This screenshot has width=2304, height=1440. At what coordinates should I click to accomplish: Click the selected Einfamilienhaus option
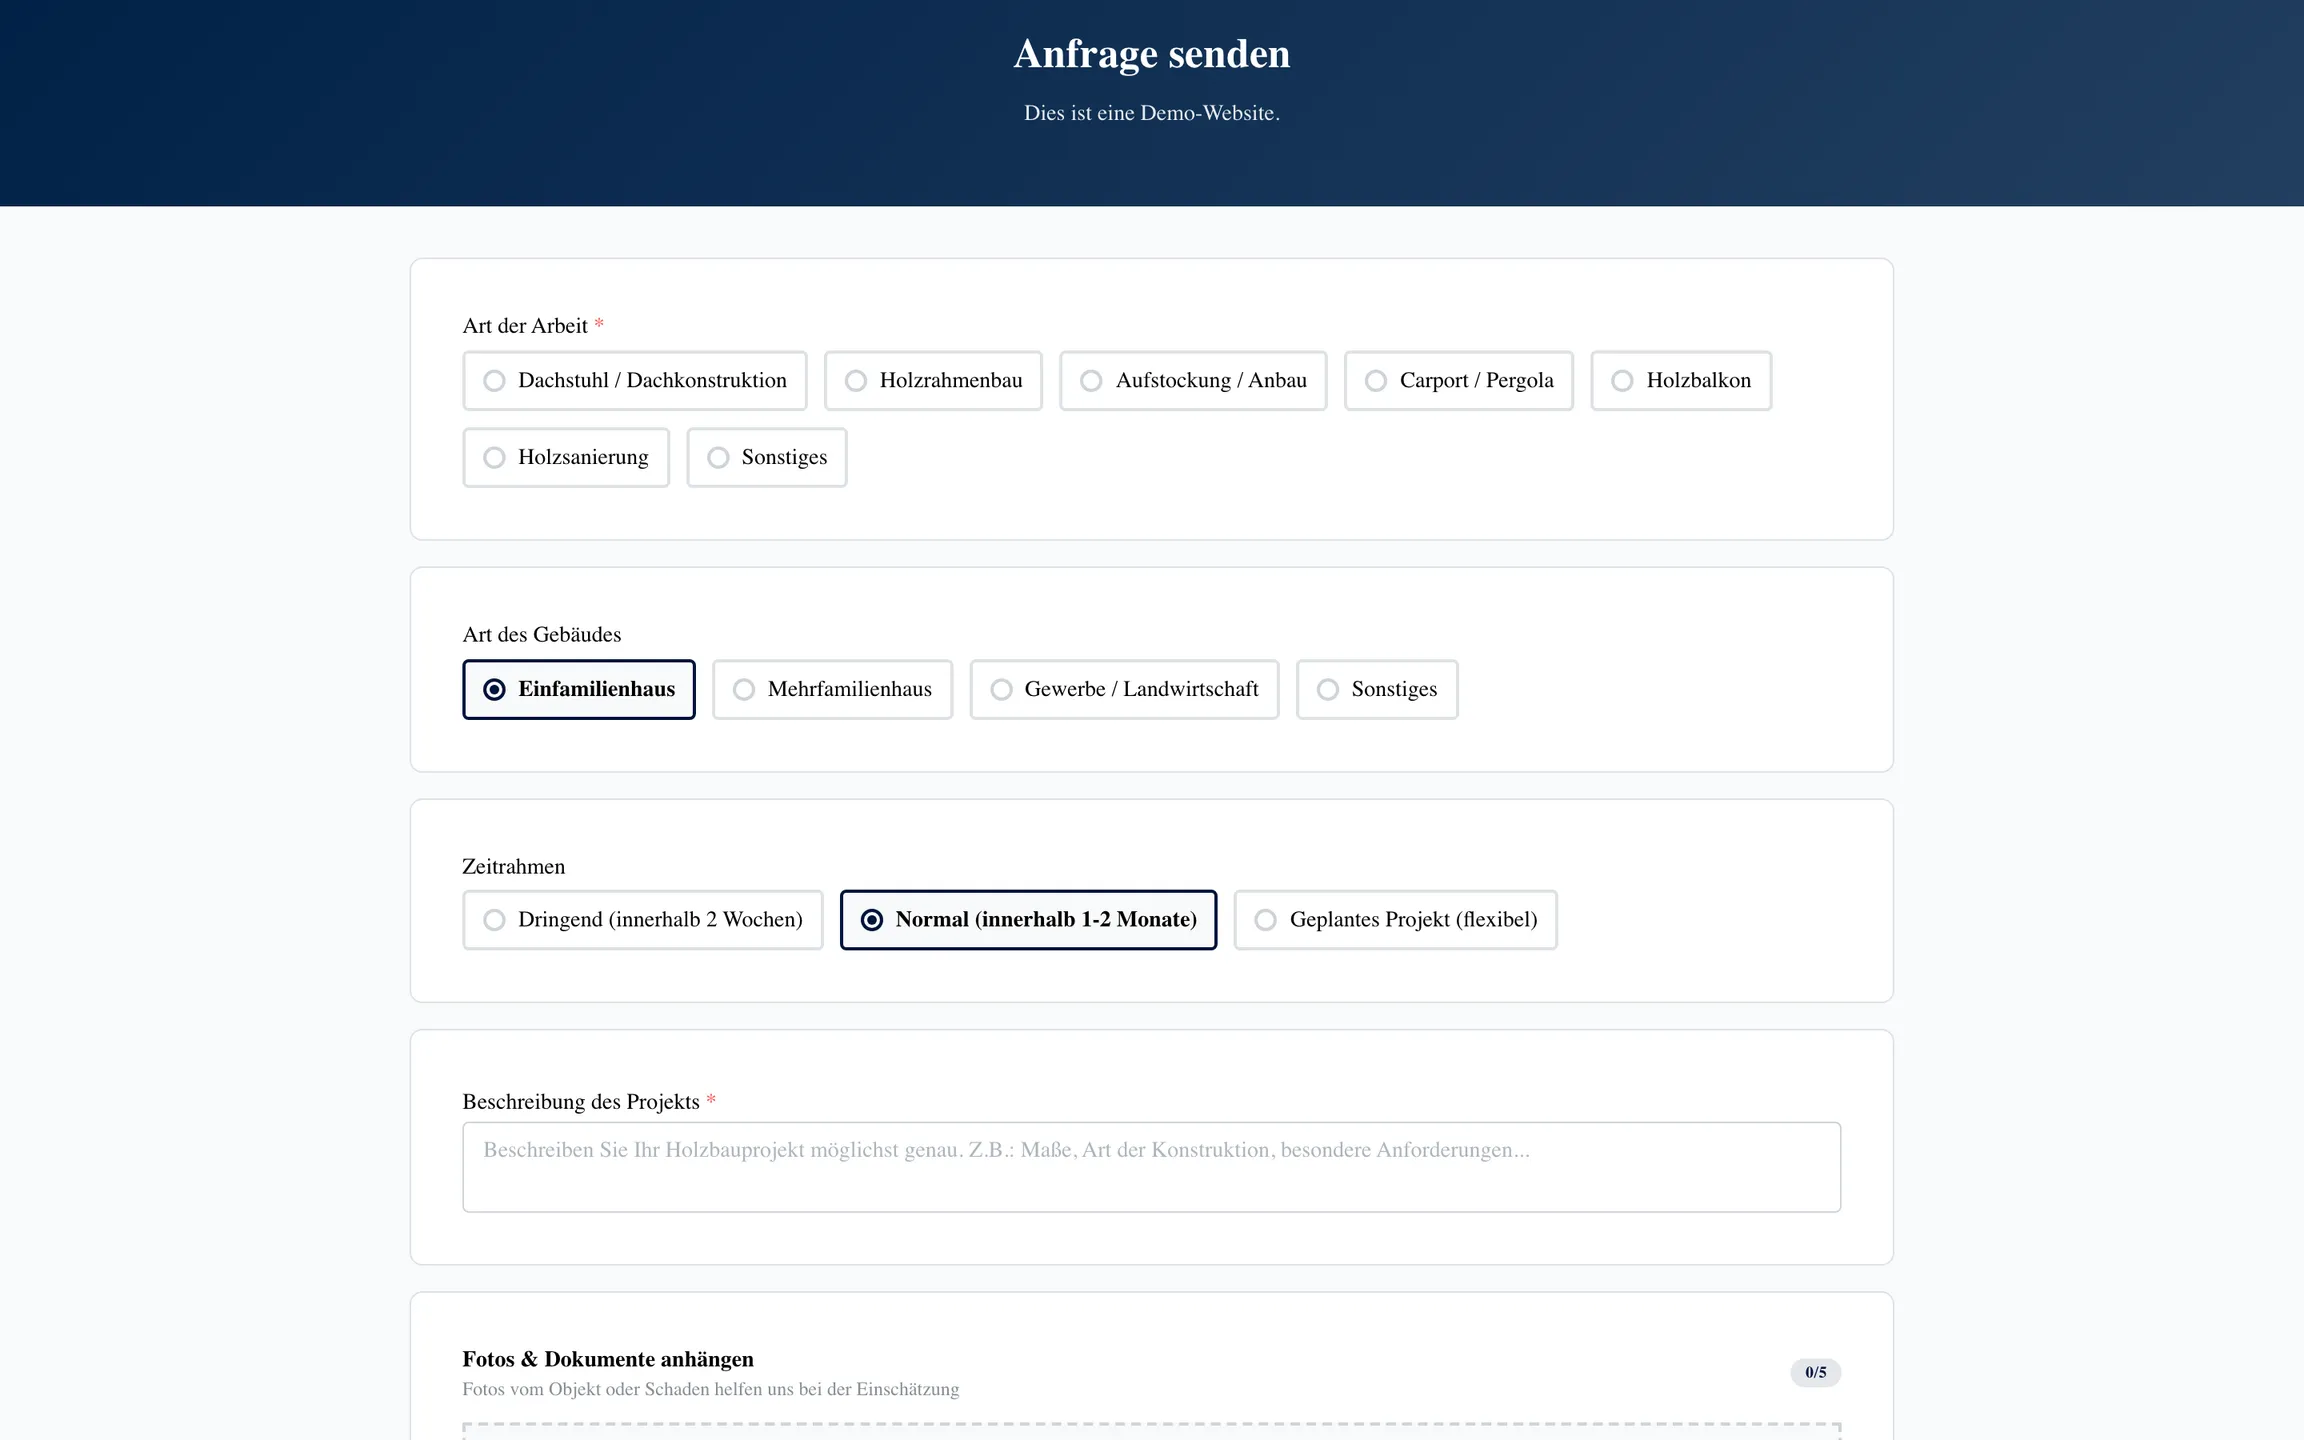[x=578, y=689]
